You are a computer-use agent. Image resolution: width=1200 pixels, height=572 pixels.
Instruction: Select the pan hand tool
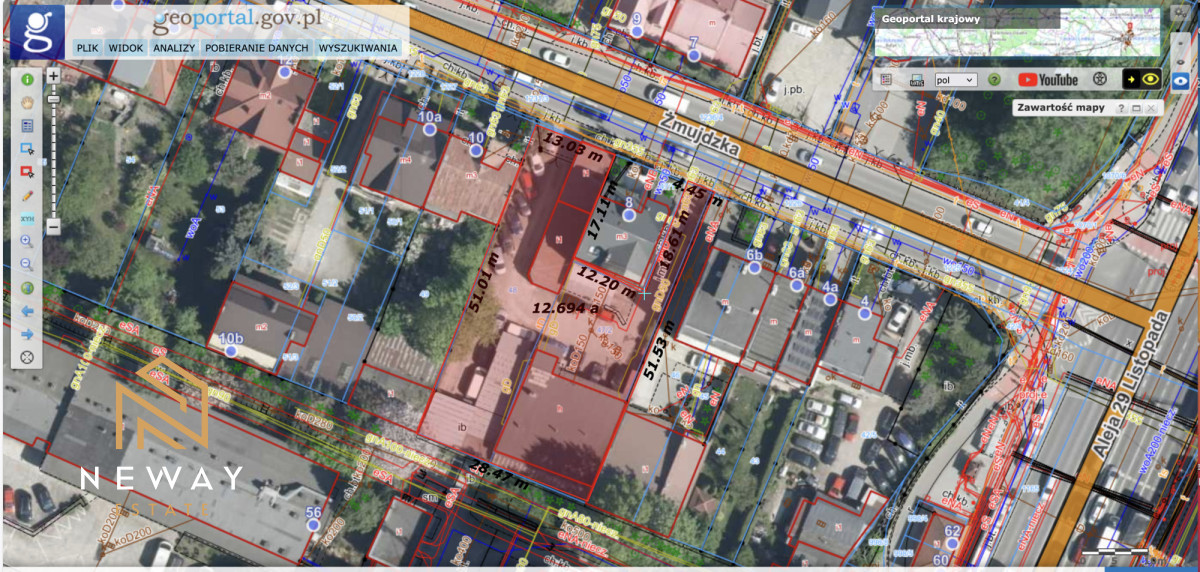click(27, 102)
